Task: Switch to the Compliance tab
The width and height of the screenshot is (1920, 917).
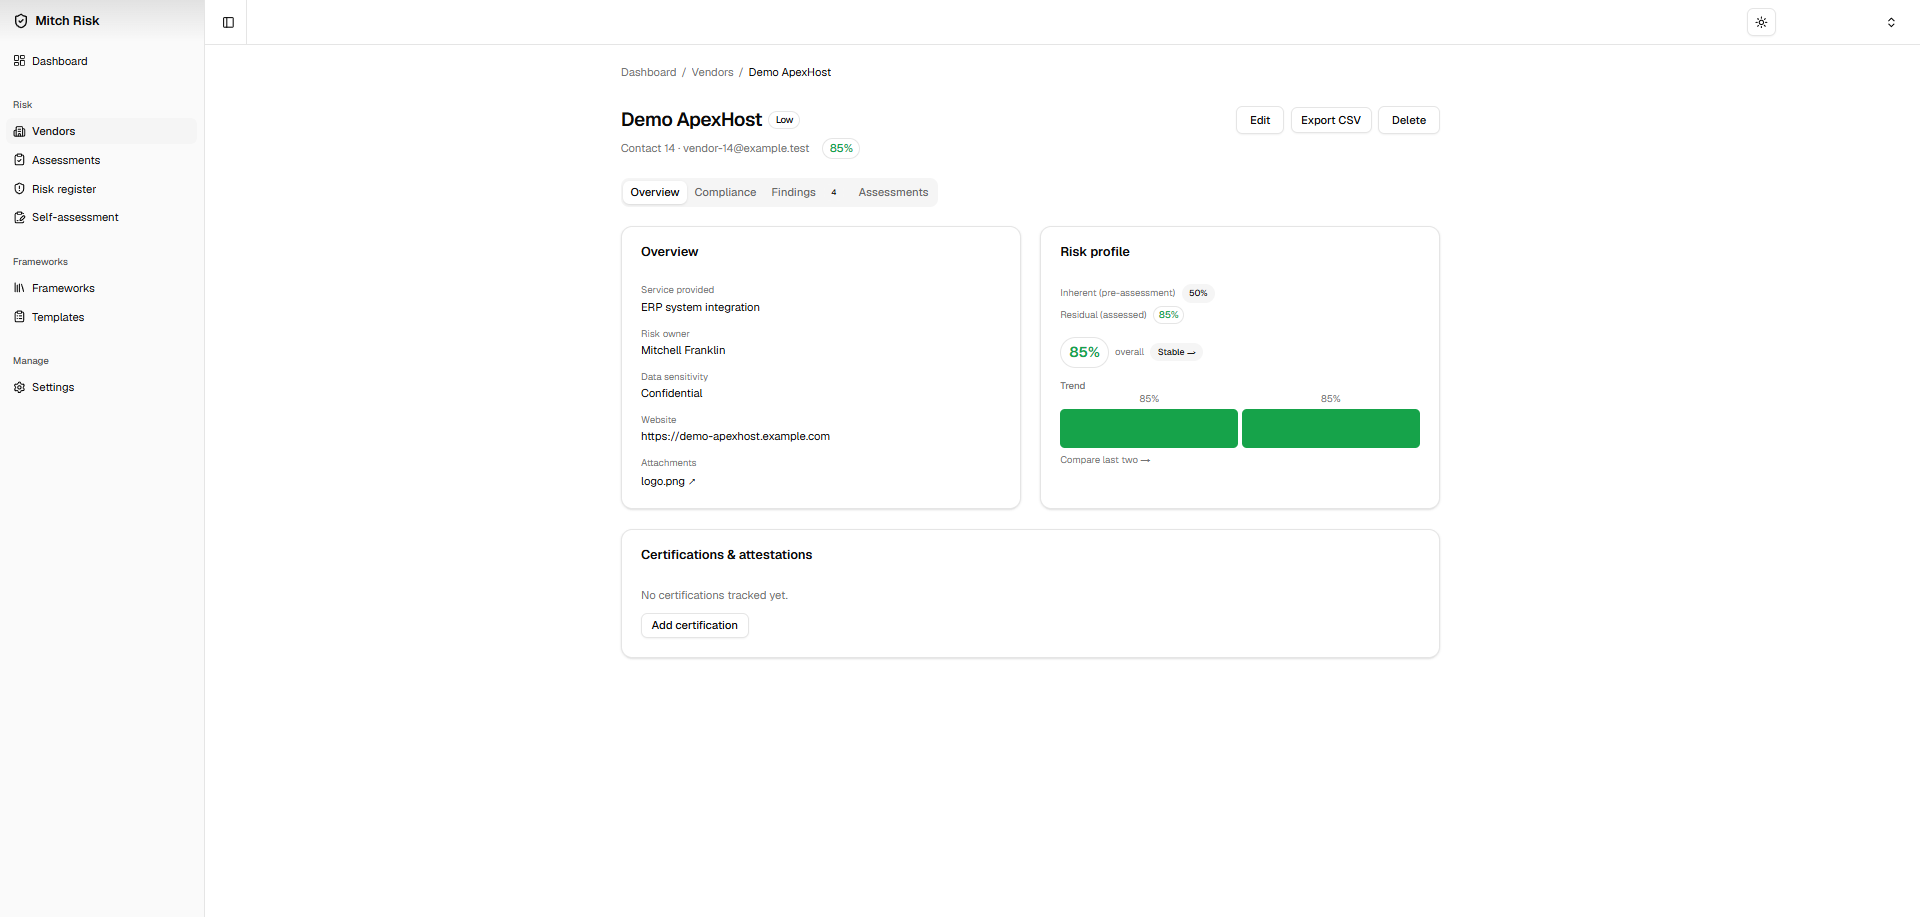Action: coord(725,192)
